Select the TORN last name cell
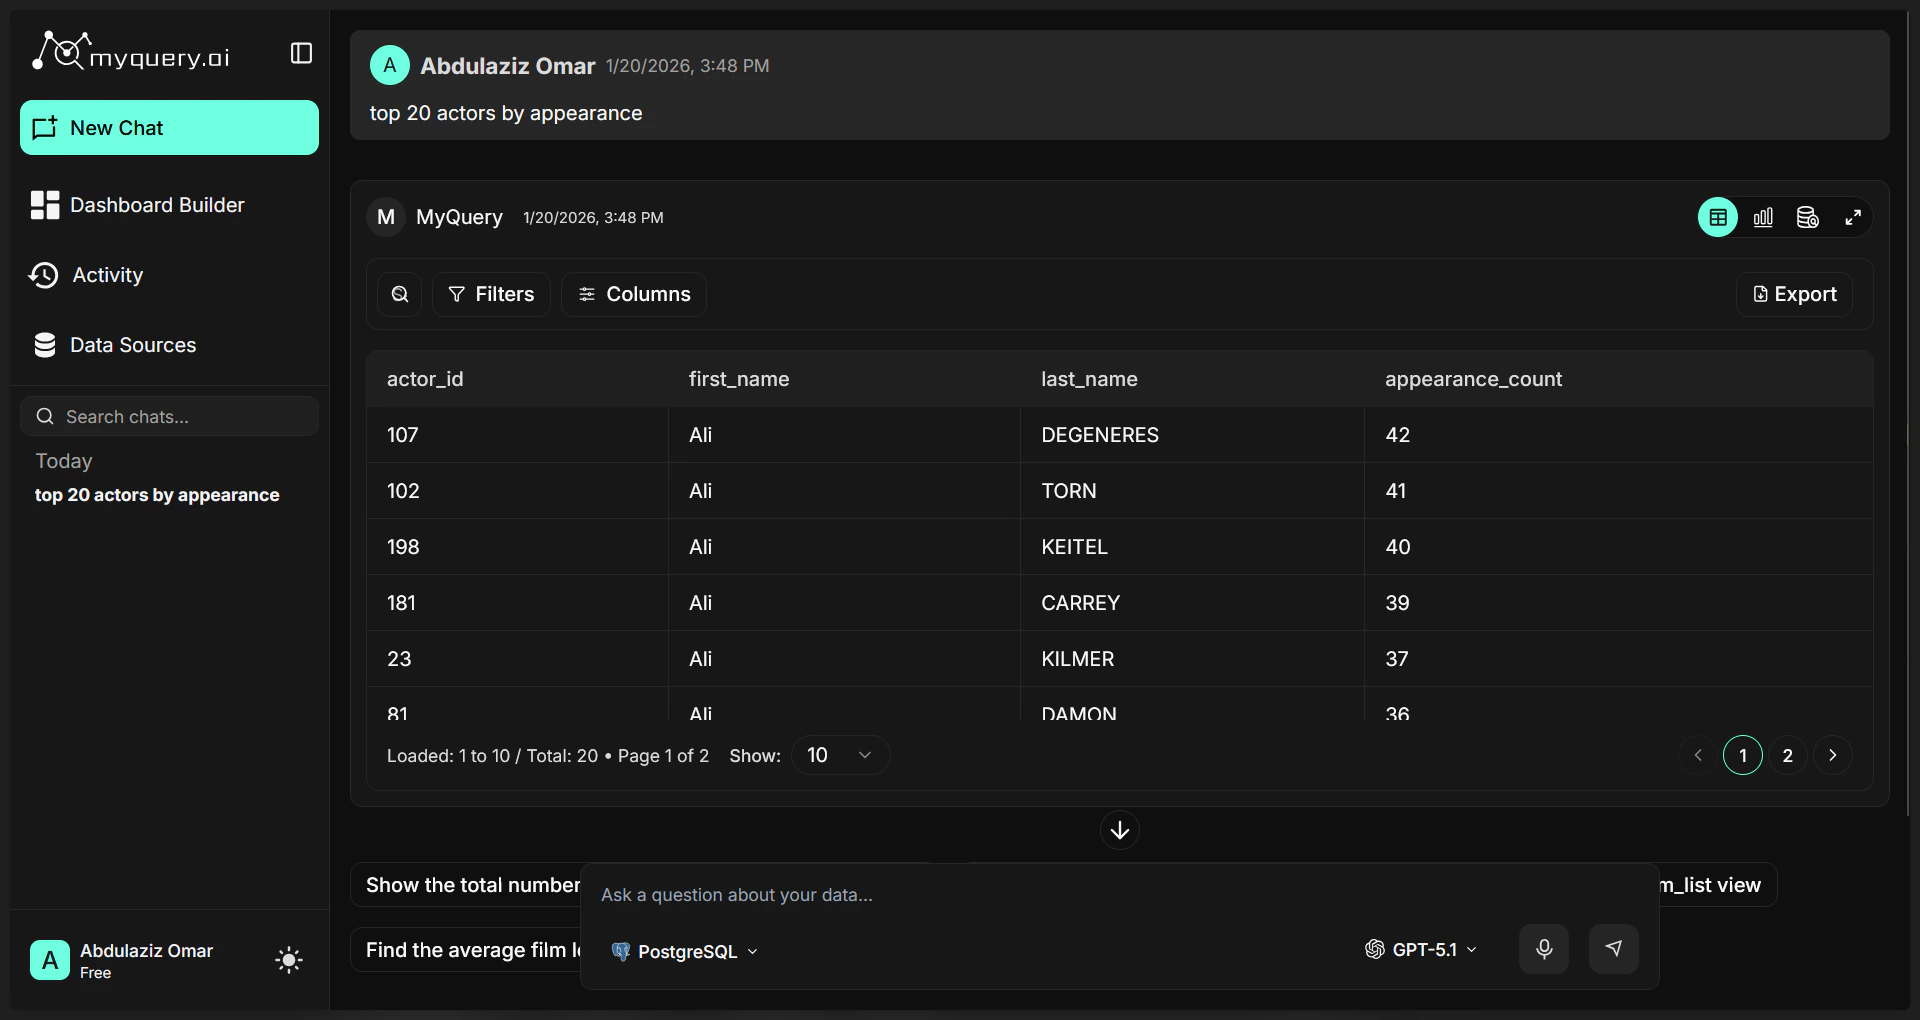1920x1020 pixels. click(x=1192, y=491)
